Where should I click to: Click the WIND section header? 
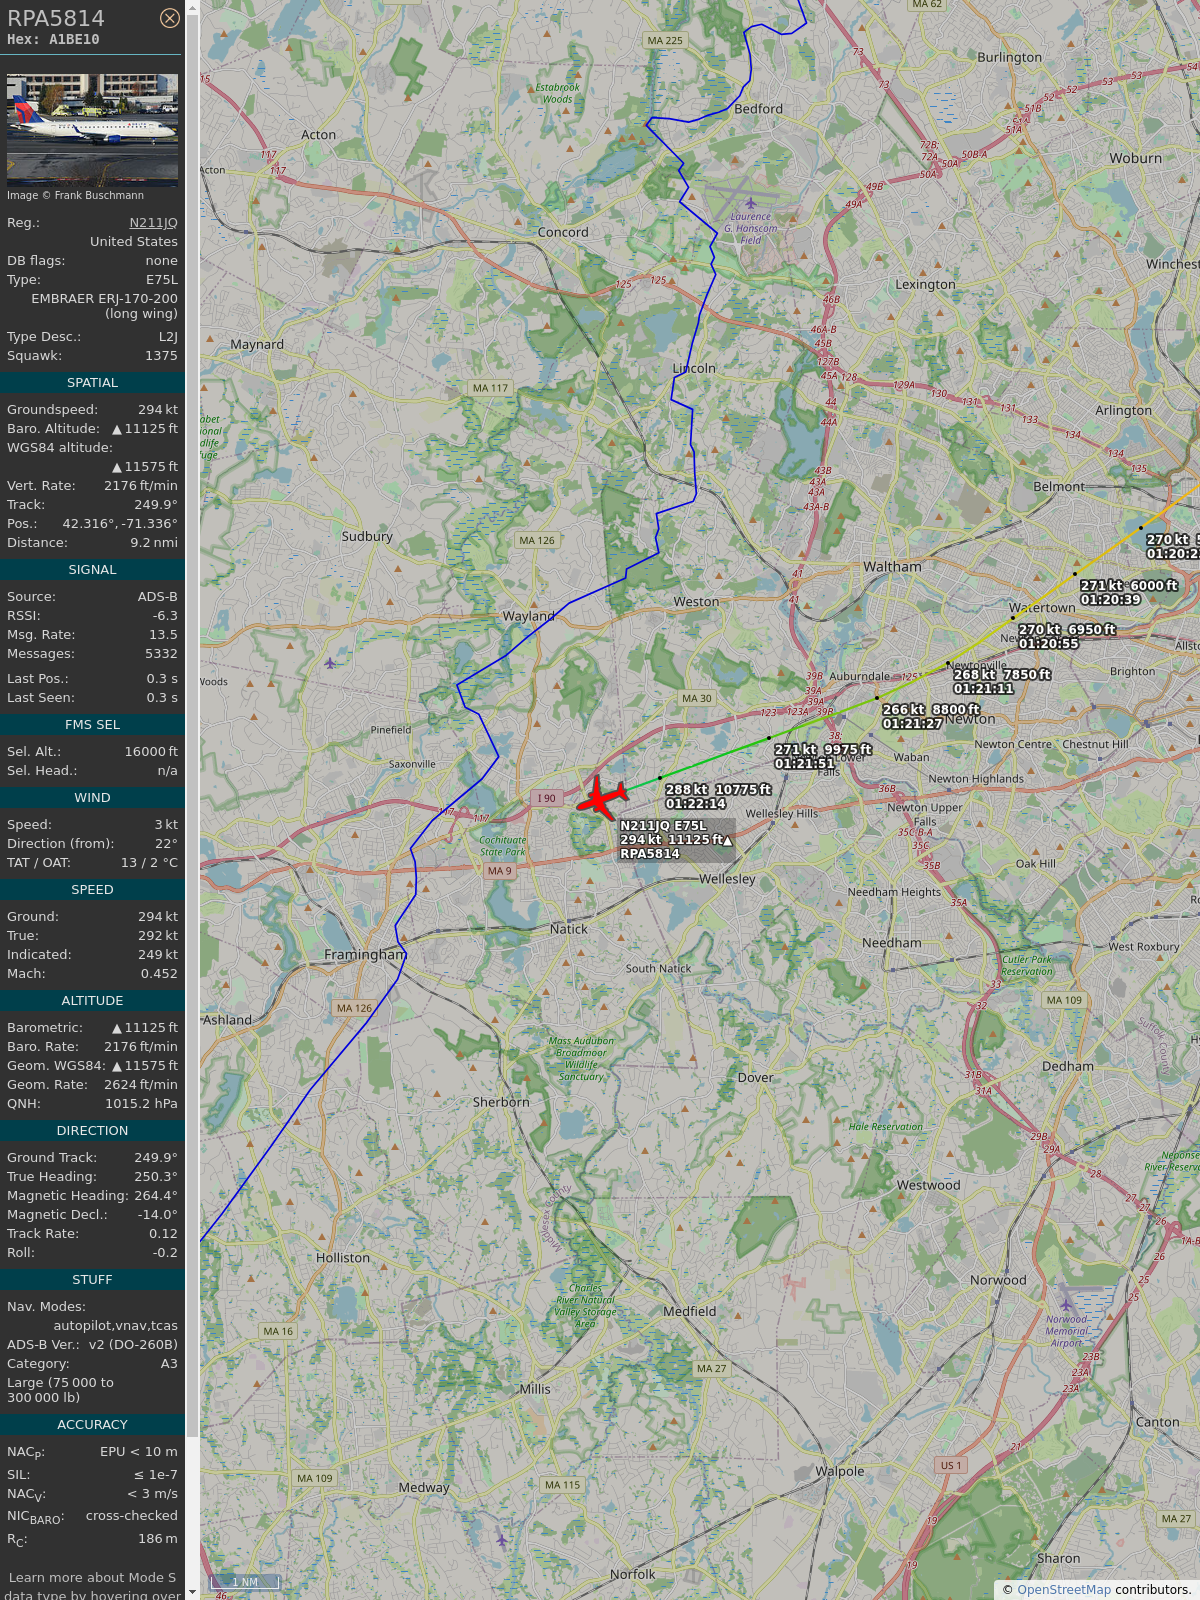[92, 798]
